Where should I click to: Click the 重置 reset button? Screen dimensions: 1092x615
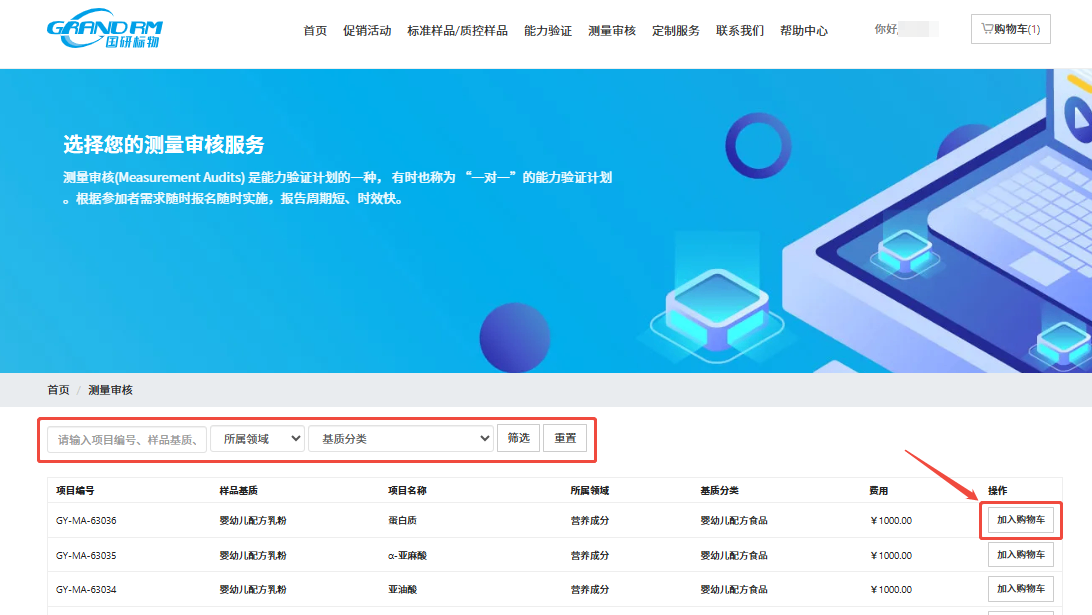click(565, 438)
